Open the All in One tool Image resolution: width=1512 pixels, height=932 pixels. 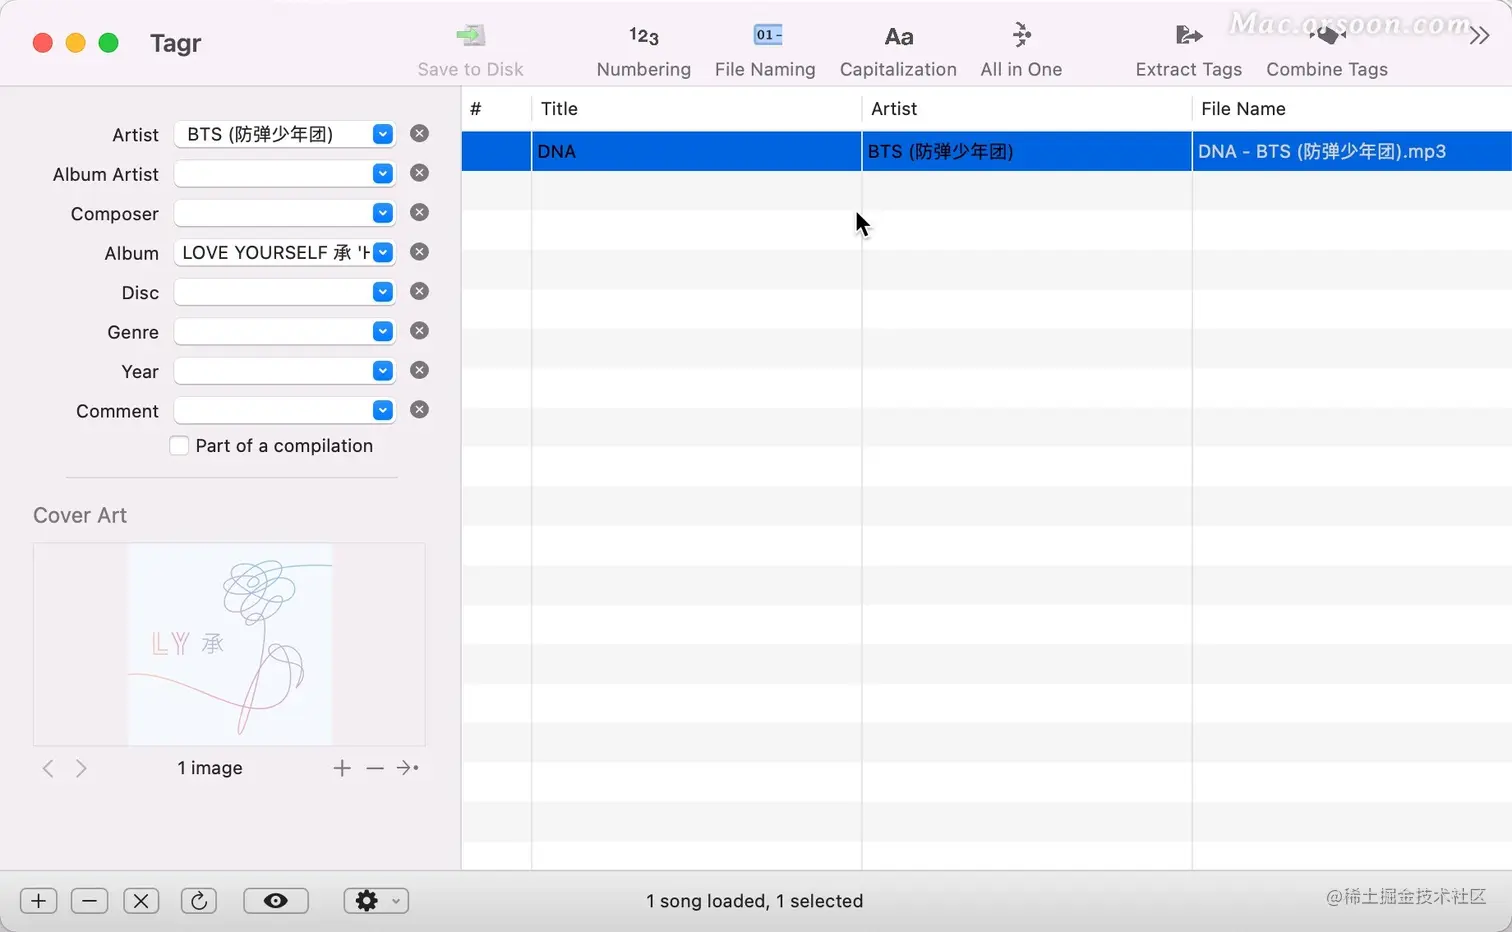coord(1021,51)
